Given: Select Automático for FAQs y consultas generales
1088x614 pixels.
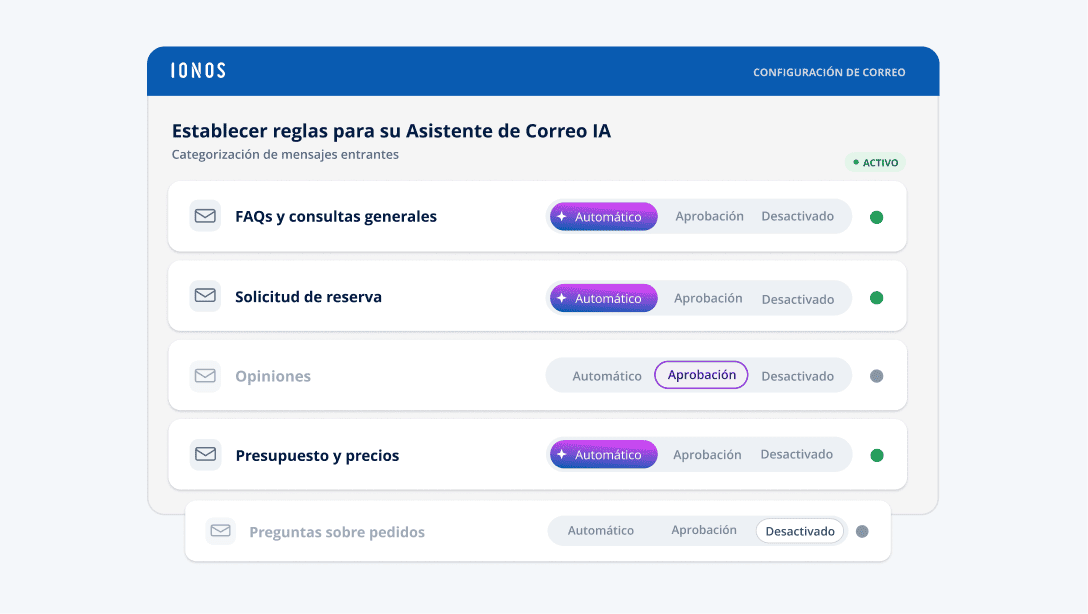Looking at the screenshot, I should pyautogui.click(x=604, y=216).
